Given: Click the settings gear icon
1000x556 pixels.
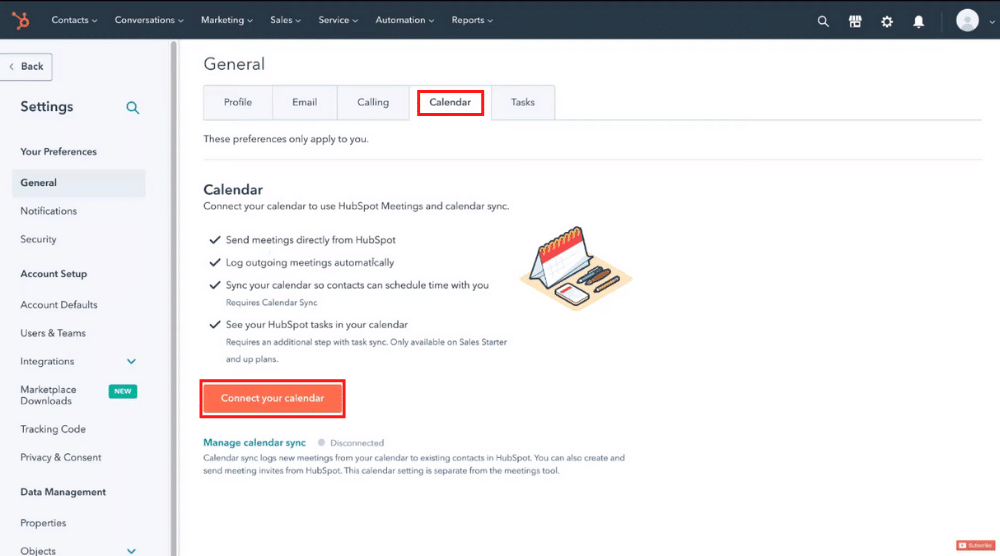Looking at the screenshot, I should [887, 21].
